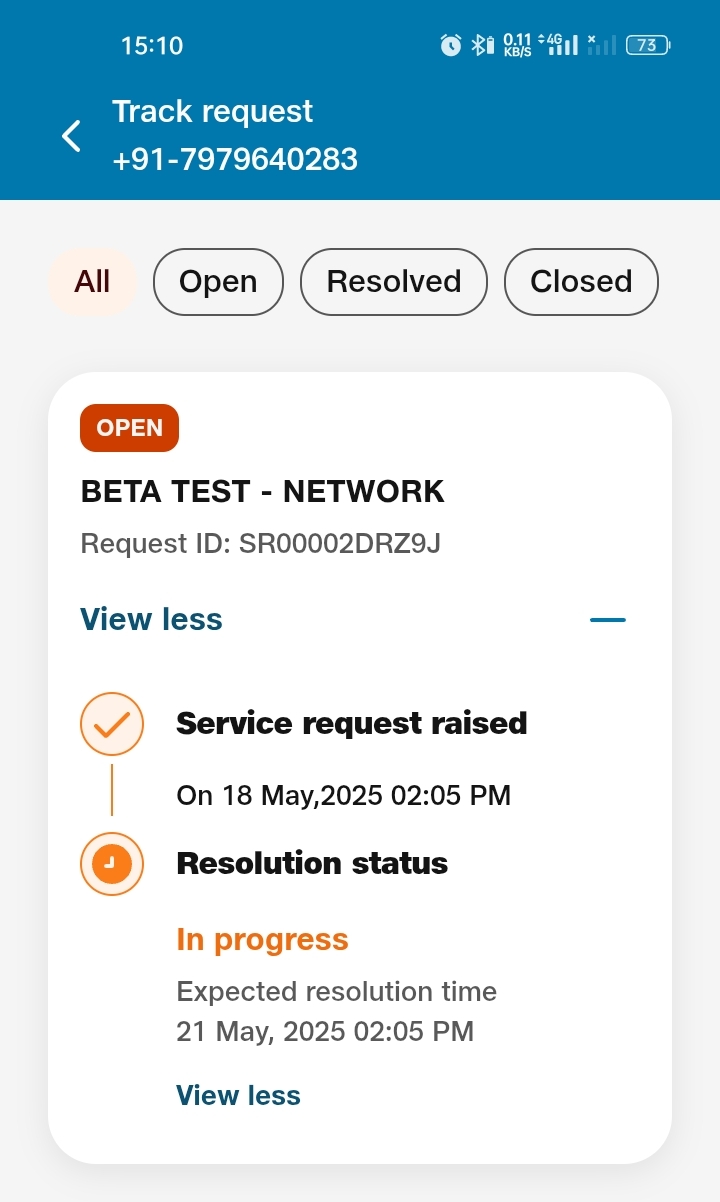The image size is (720, 1202).
Task: Tap the alarm clock status icon
Action: coord(451,45)
